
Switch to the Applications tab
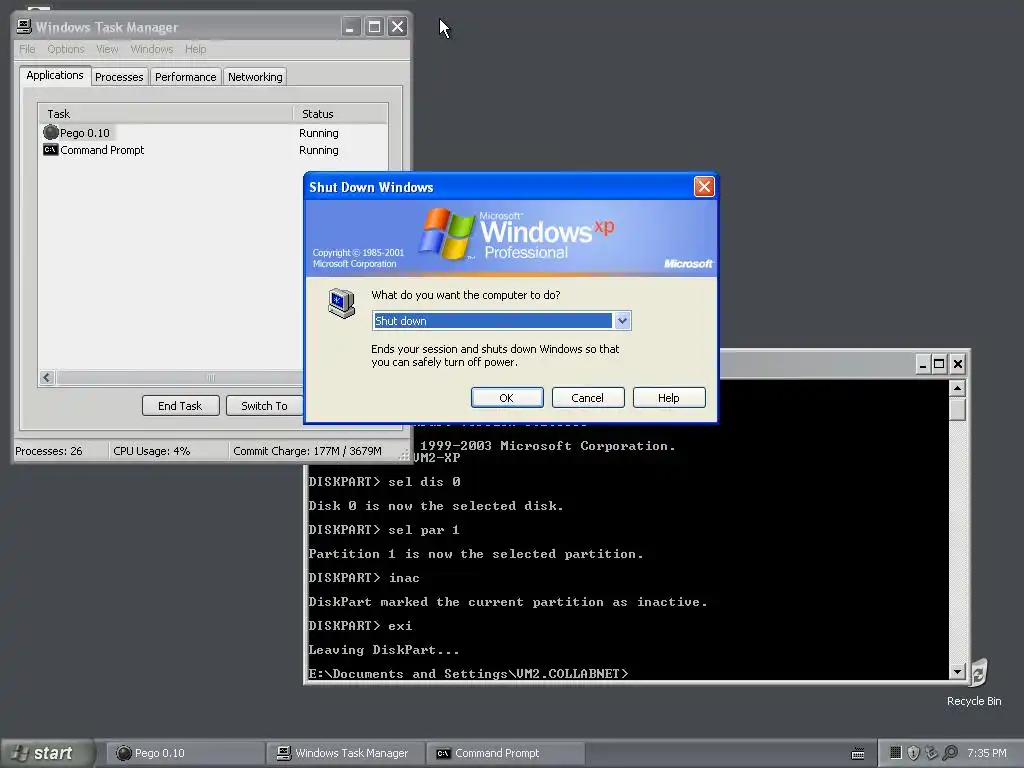55,75
